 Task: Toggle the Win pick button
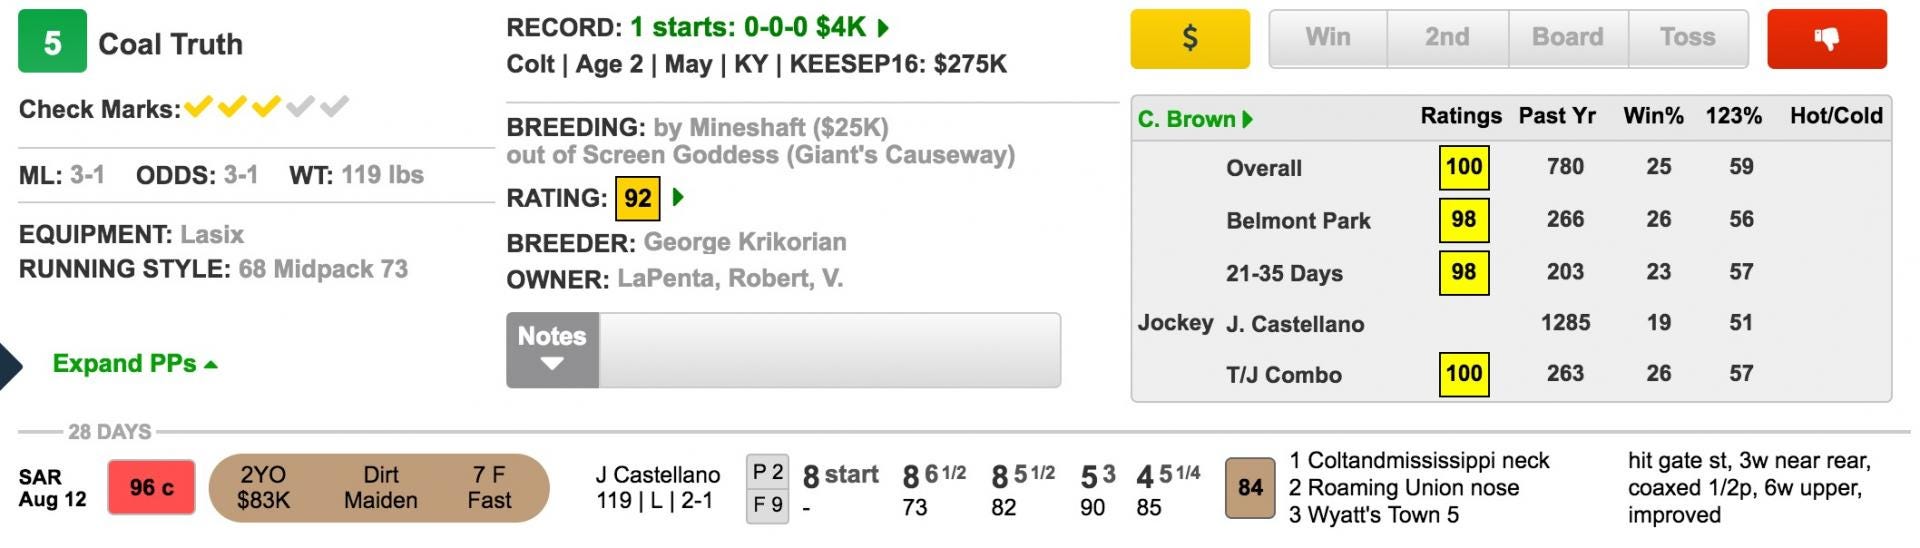(x=1328, y=38)
